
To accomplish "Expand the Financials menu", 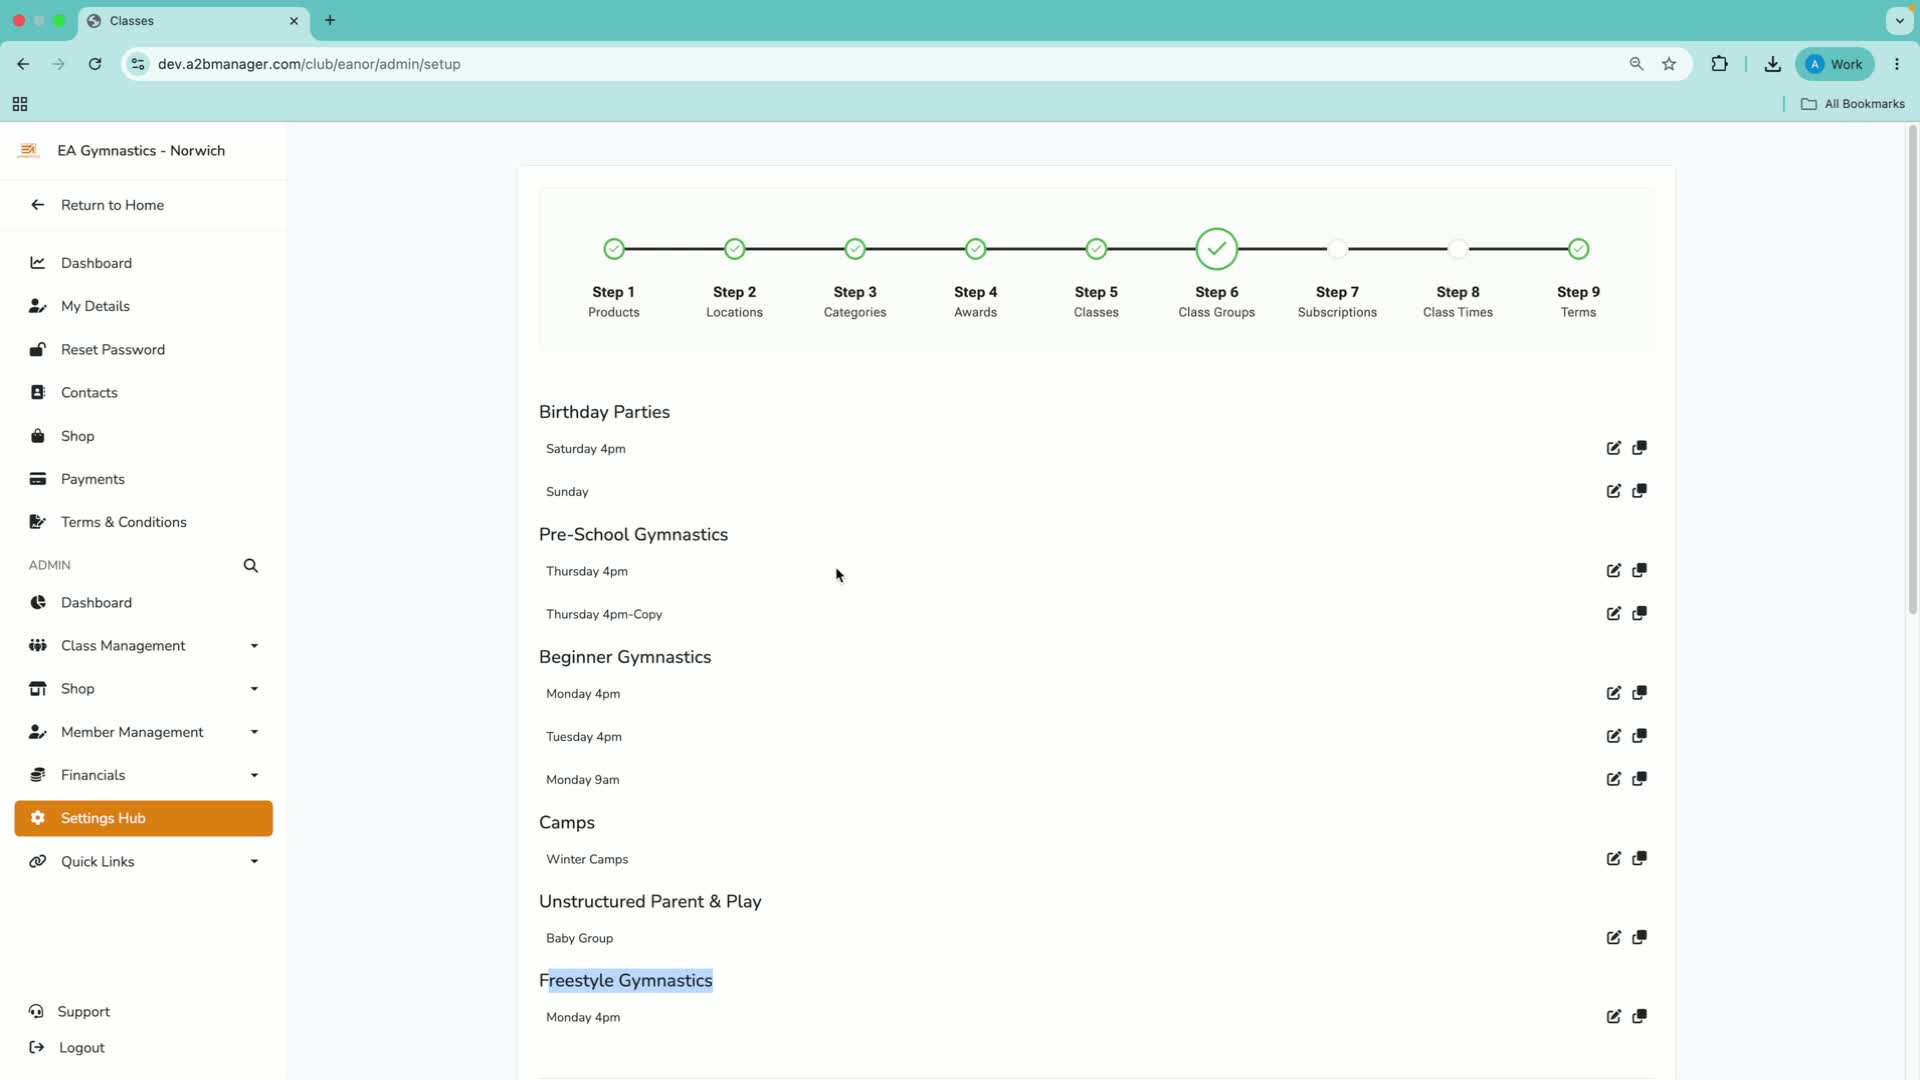I will click(x=144, y=775).
